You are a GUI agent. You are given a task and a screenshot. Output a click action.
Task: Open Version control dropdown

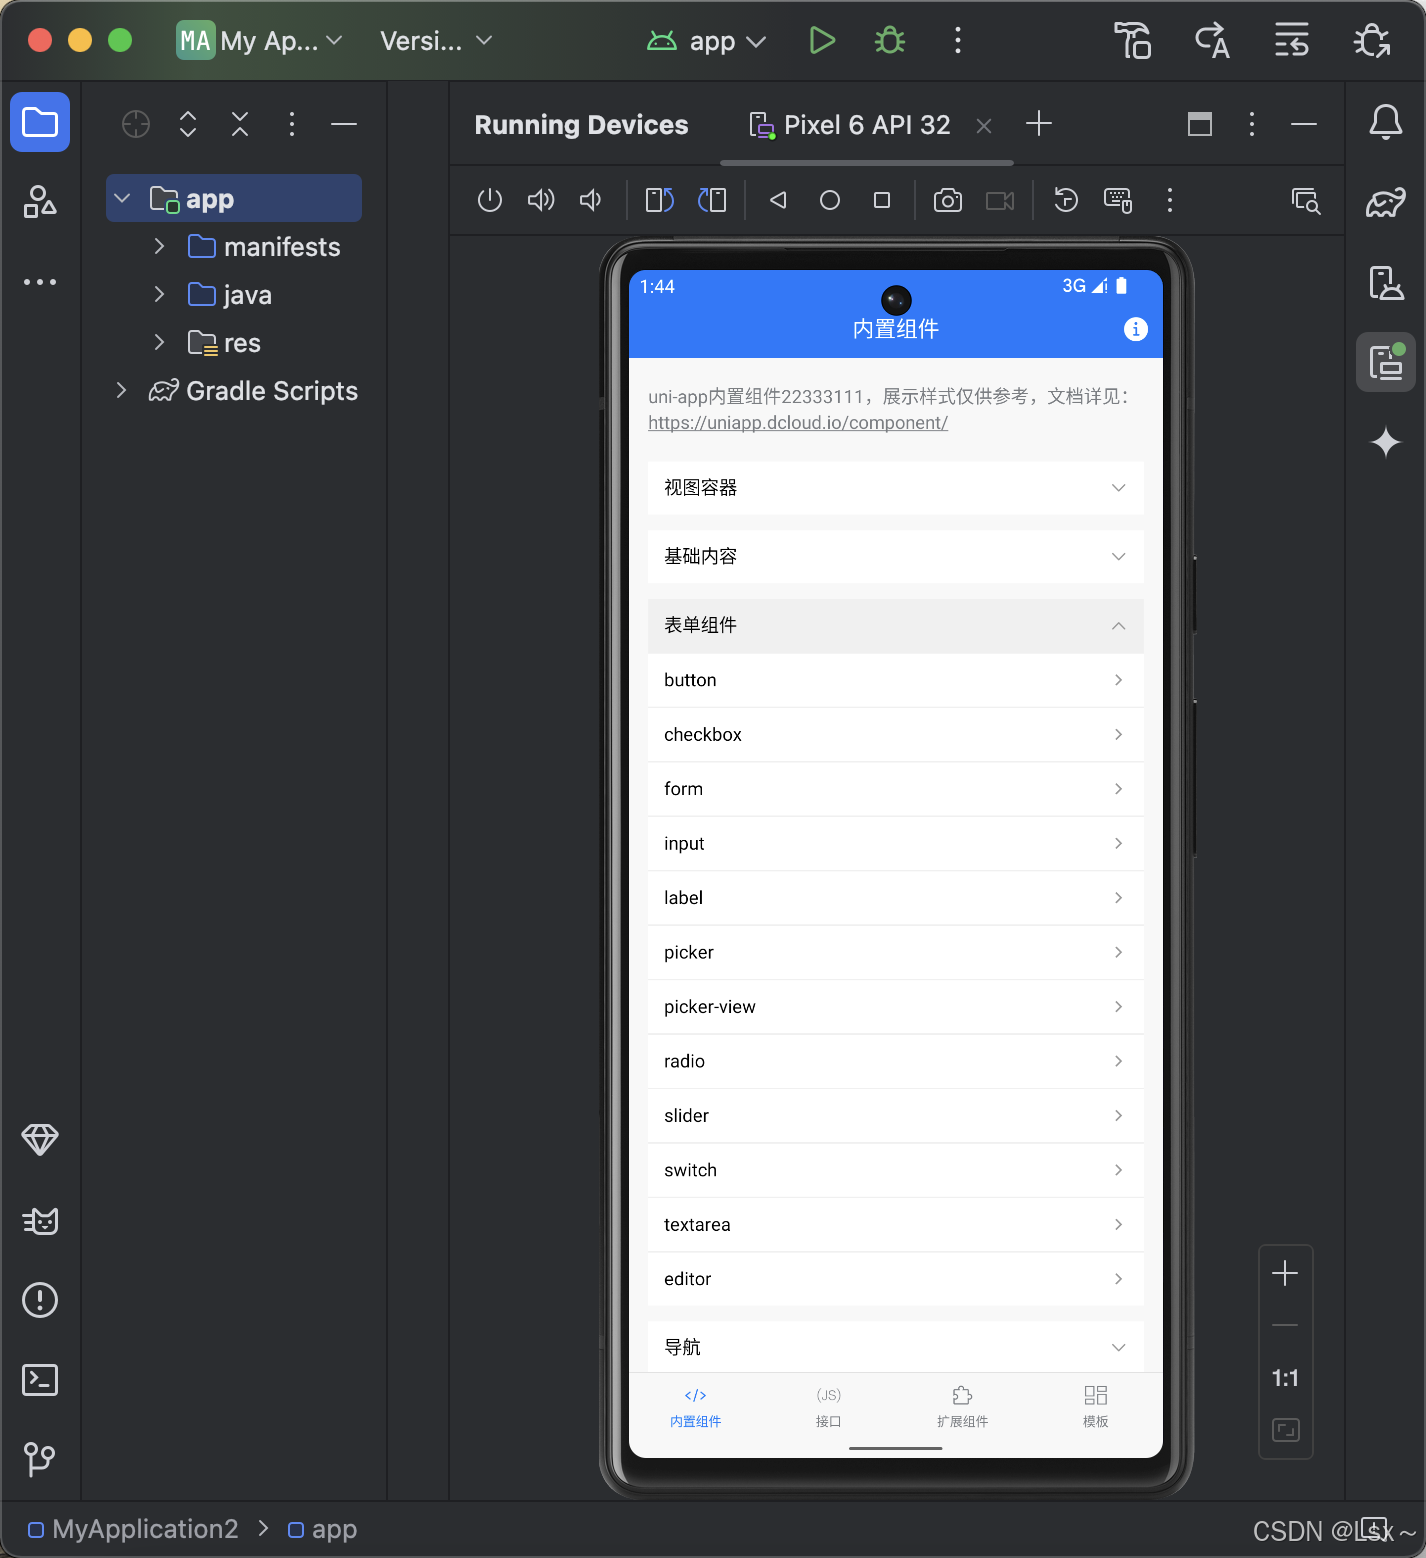(x=437, y=41)
